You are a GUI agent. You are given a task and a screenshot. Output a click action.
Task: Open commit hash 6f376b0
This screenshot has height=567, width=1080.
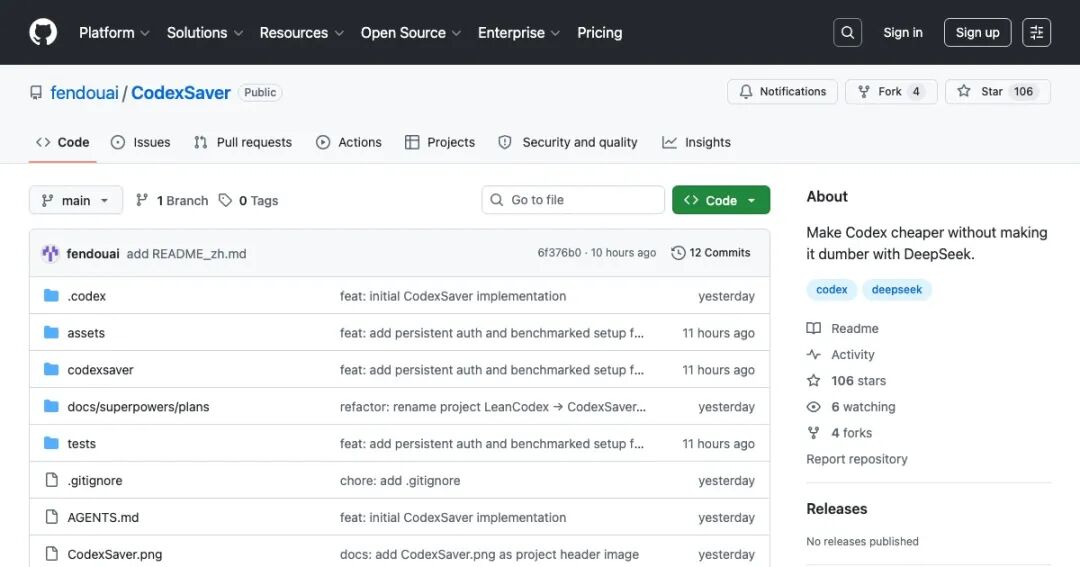tap(559, 253)
